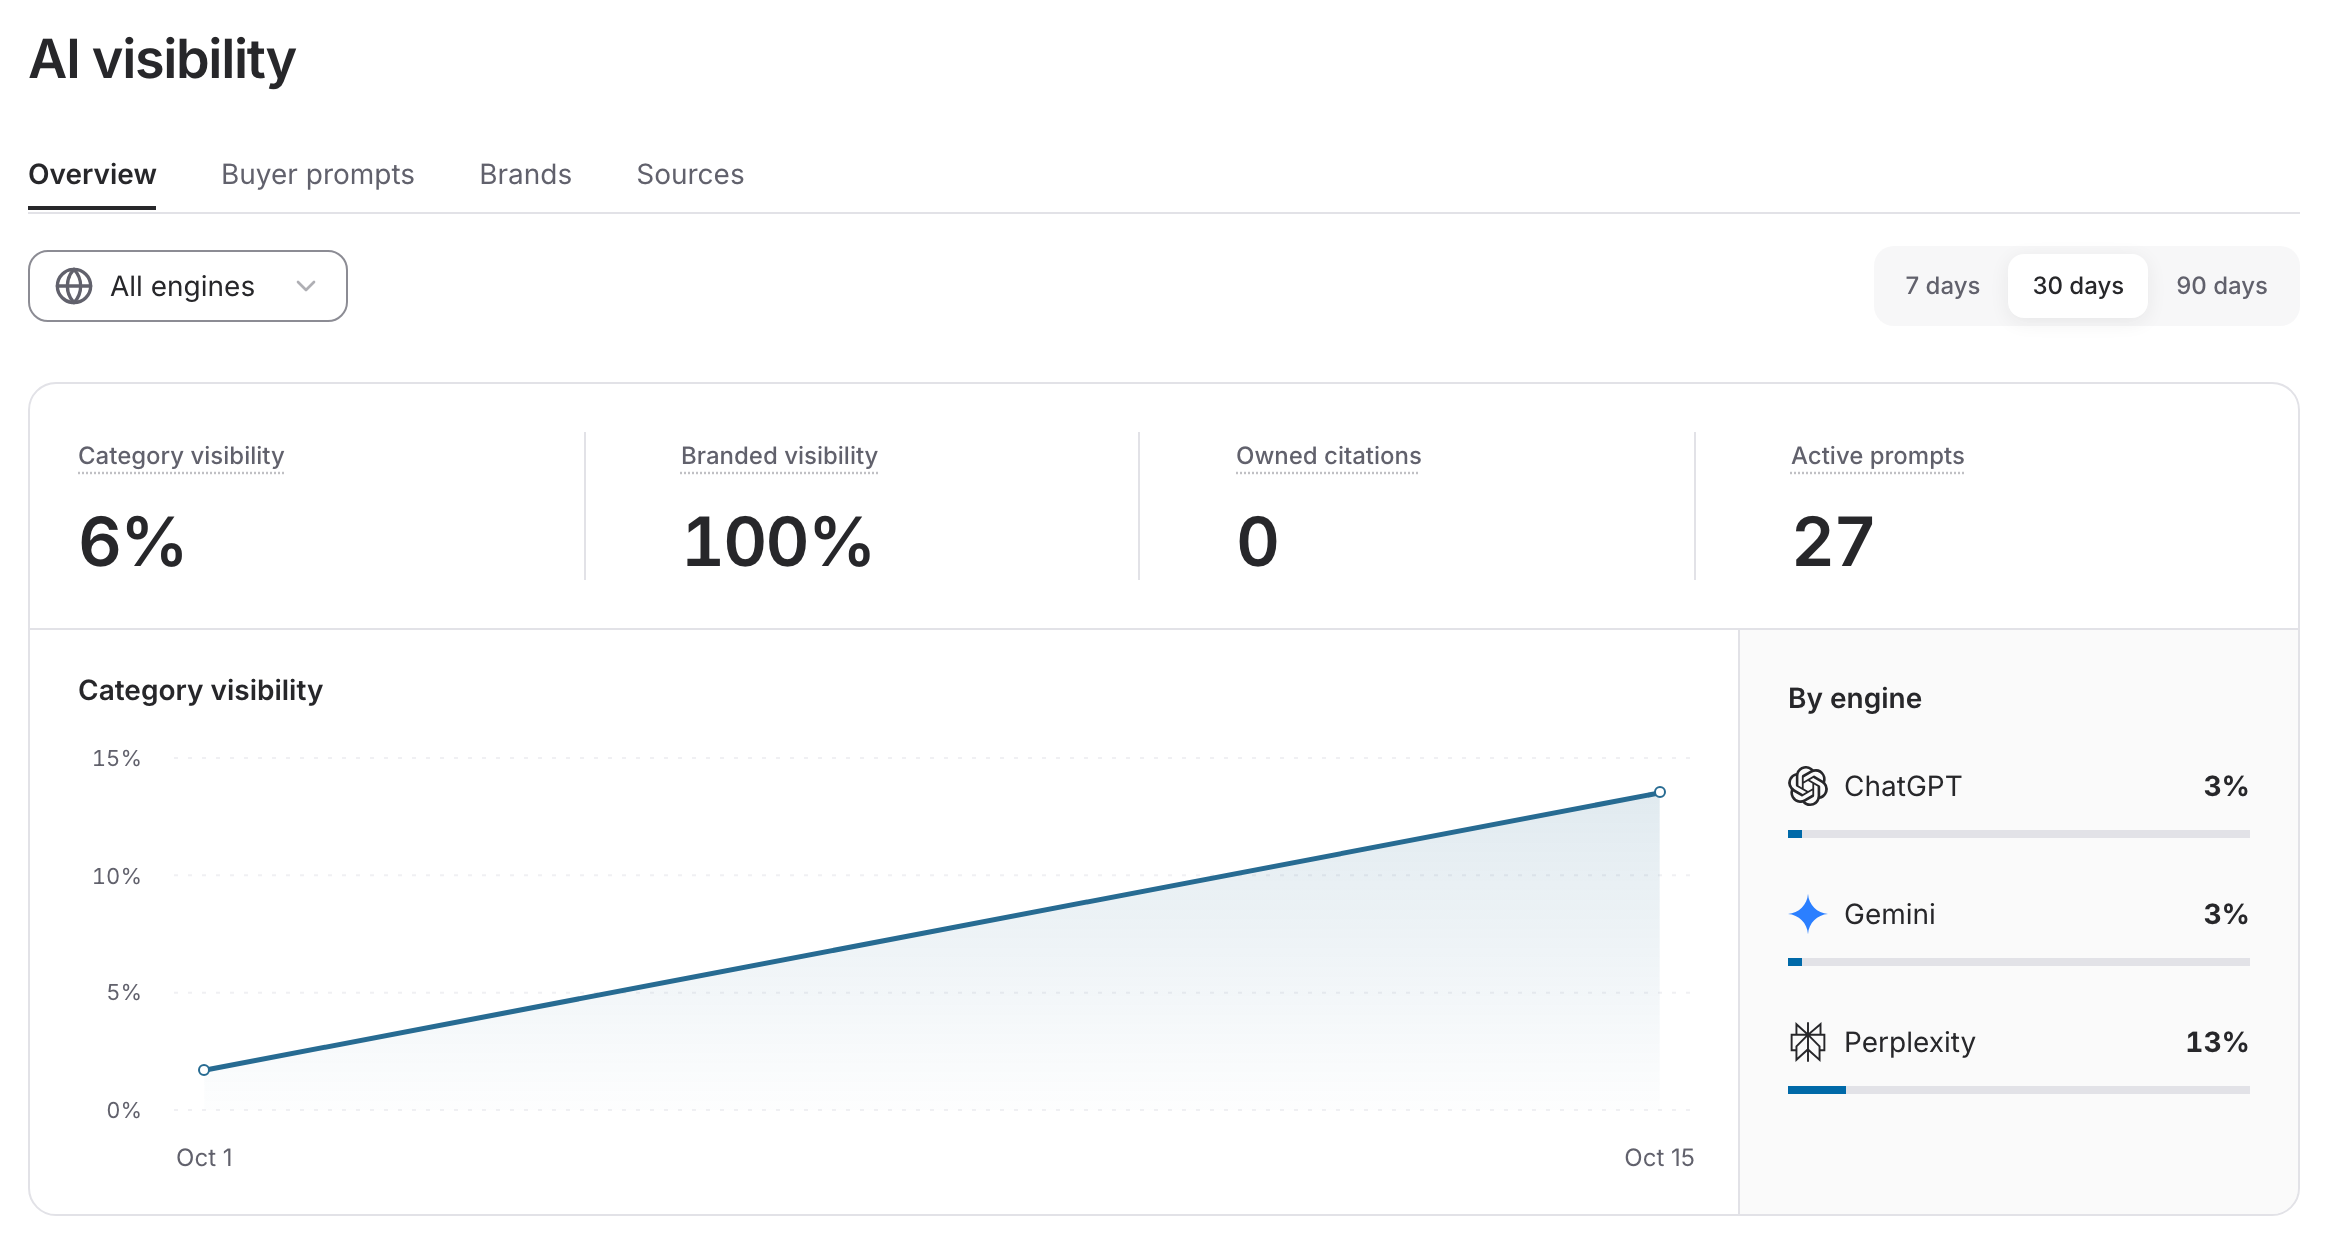This screenshot has width=2340, height=1240.
Task: Click the Gemini sparkle icon
Action: pos(1808,914)
